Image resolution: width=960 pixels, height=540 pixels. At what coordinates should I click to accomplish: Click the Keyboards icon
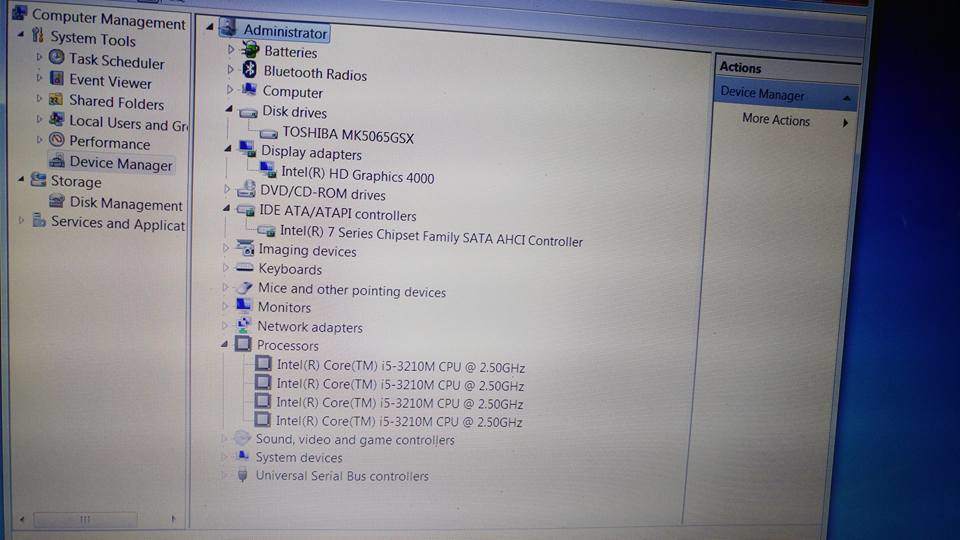pyautogui.click(x=244, y=267)
